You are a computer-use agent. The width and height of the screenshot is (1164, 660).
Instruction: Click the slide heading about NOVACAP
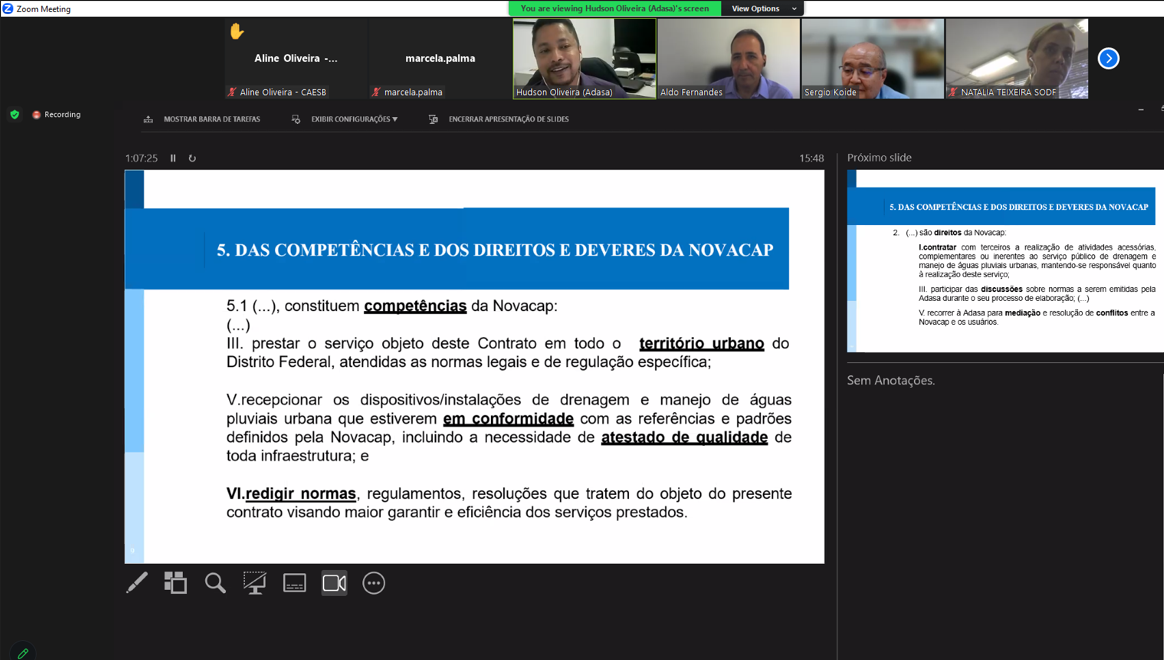[495, 249]
